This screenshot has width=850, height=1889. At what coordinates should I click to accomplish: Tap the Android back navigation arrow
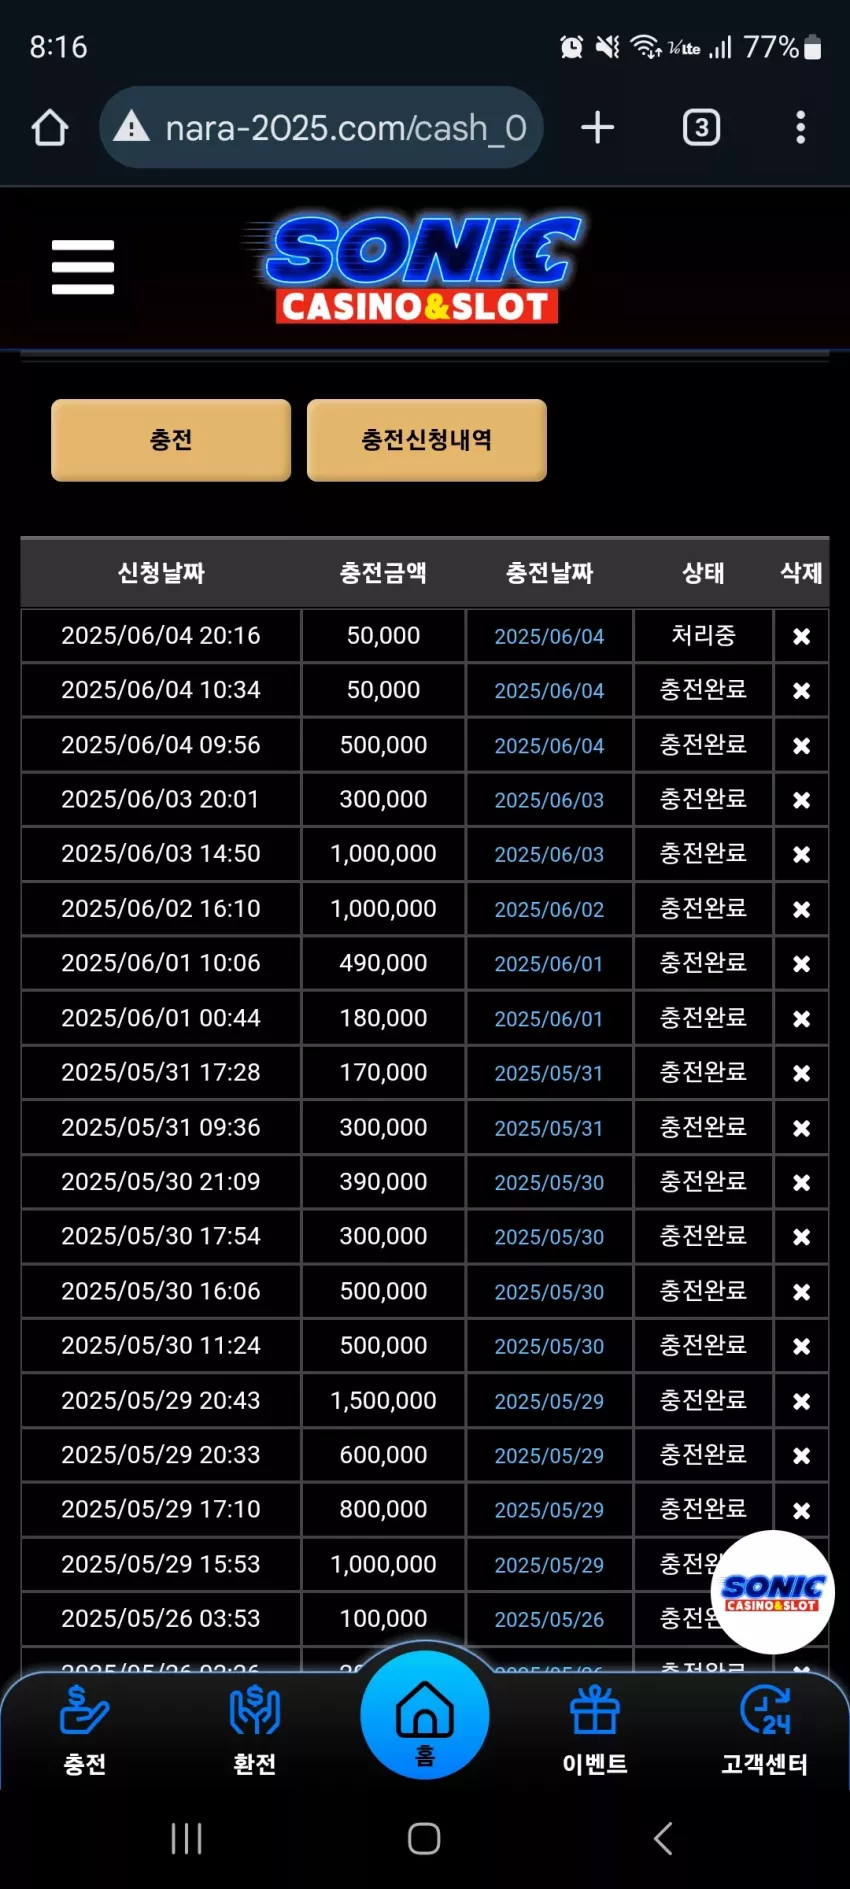coord(663,1838)
